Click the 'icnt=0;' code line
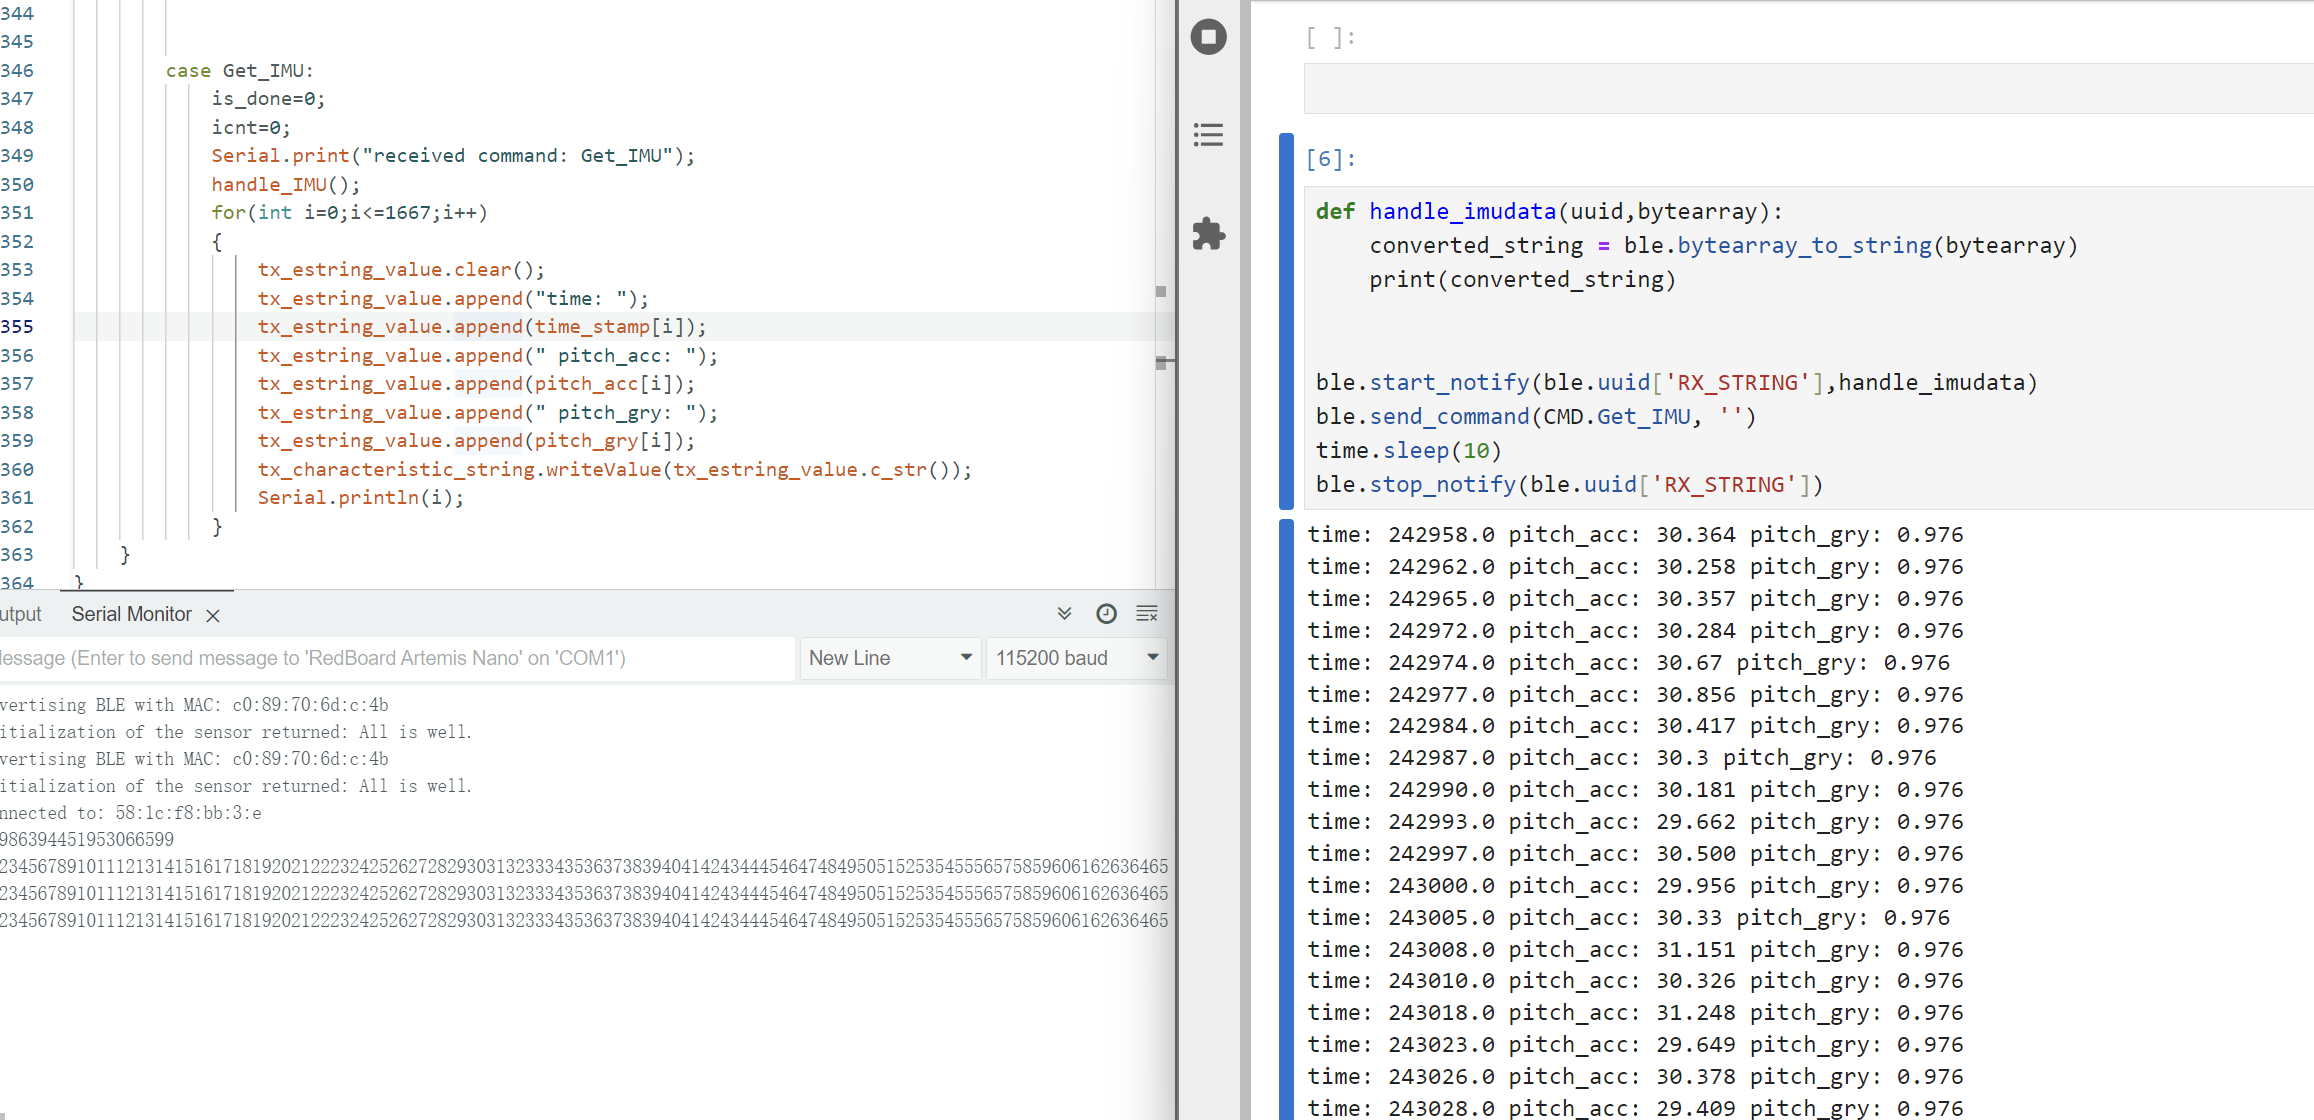Screen dimensions: 2314x1120 click(x=251, y=128)
